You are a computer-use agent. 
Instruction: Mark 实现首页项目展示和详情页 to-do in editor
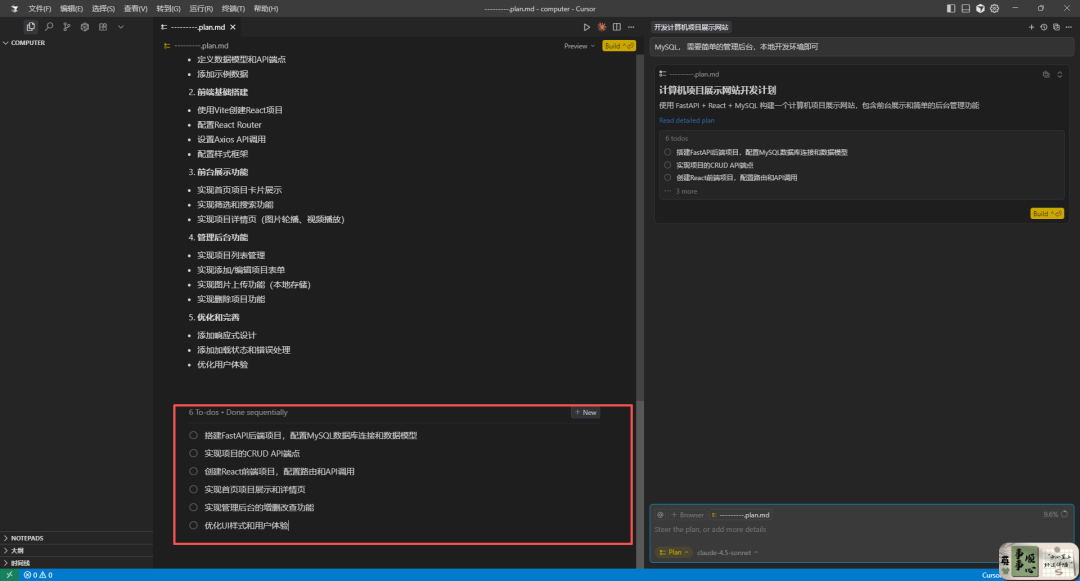pos(194,489)
